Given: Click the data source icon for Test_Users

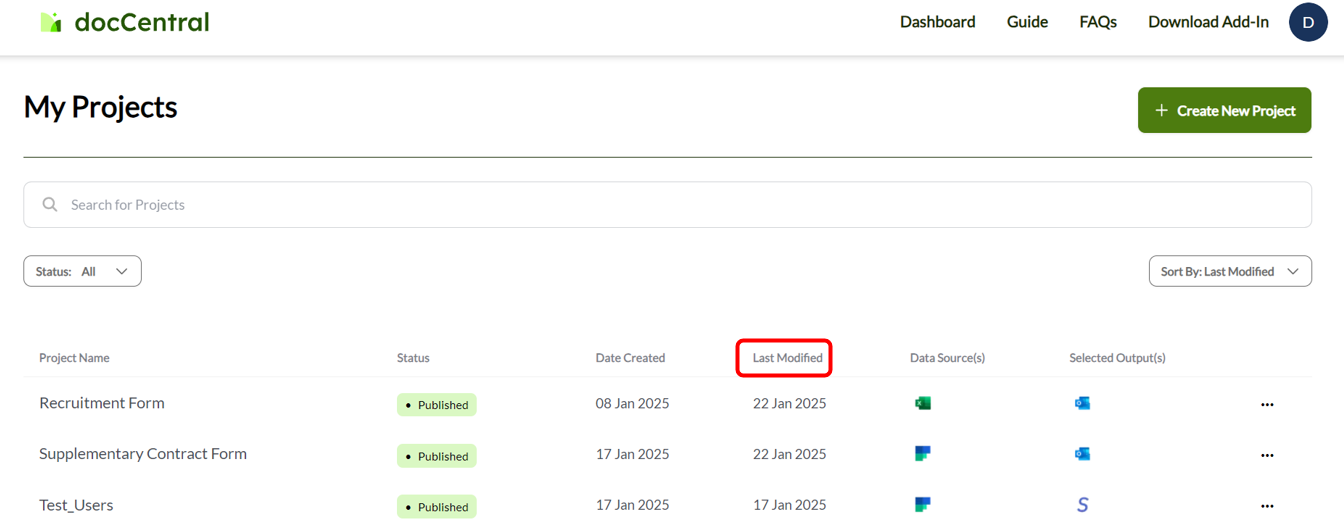Looking at the screenshot, I should (923, 505).
